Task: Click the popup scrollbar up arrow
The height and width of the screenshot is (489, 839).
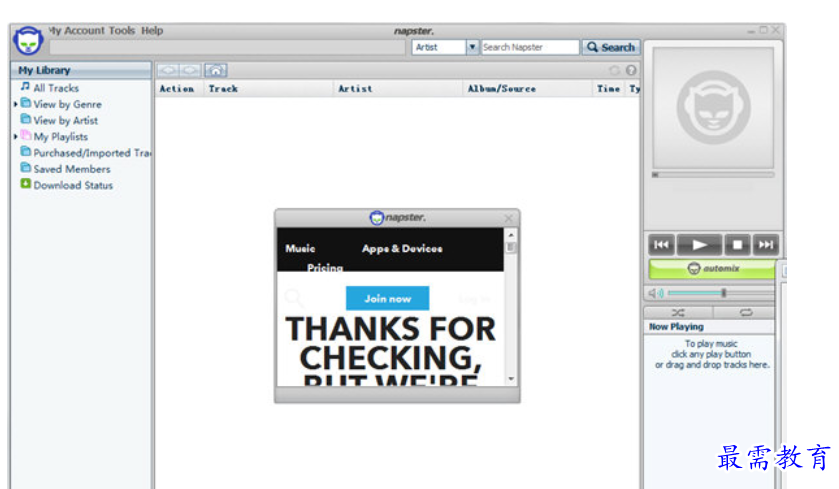Action: (511, 234)
